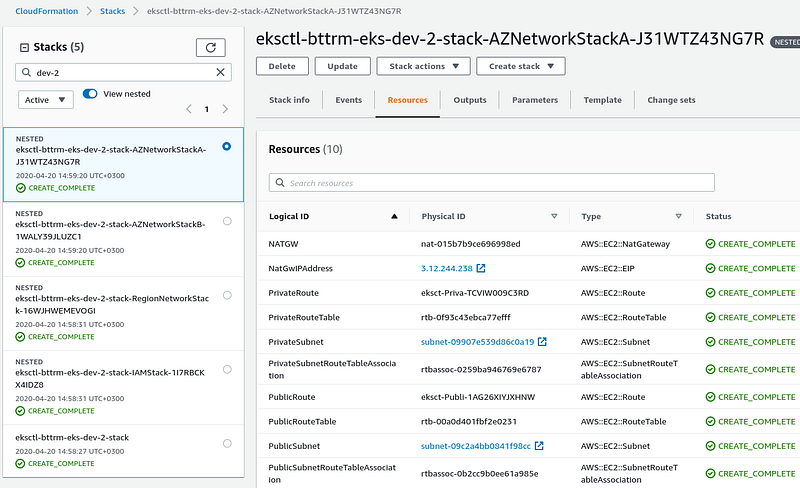The image size is (800, 488).
Task: Click rtb-0f93c43ebca77efff physical ID
Action: click(465, 318)
